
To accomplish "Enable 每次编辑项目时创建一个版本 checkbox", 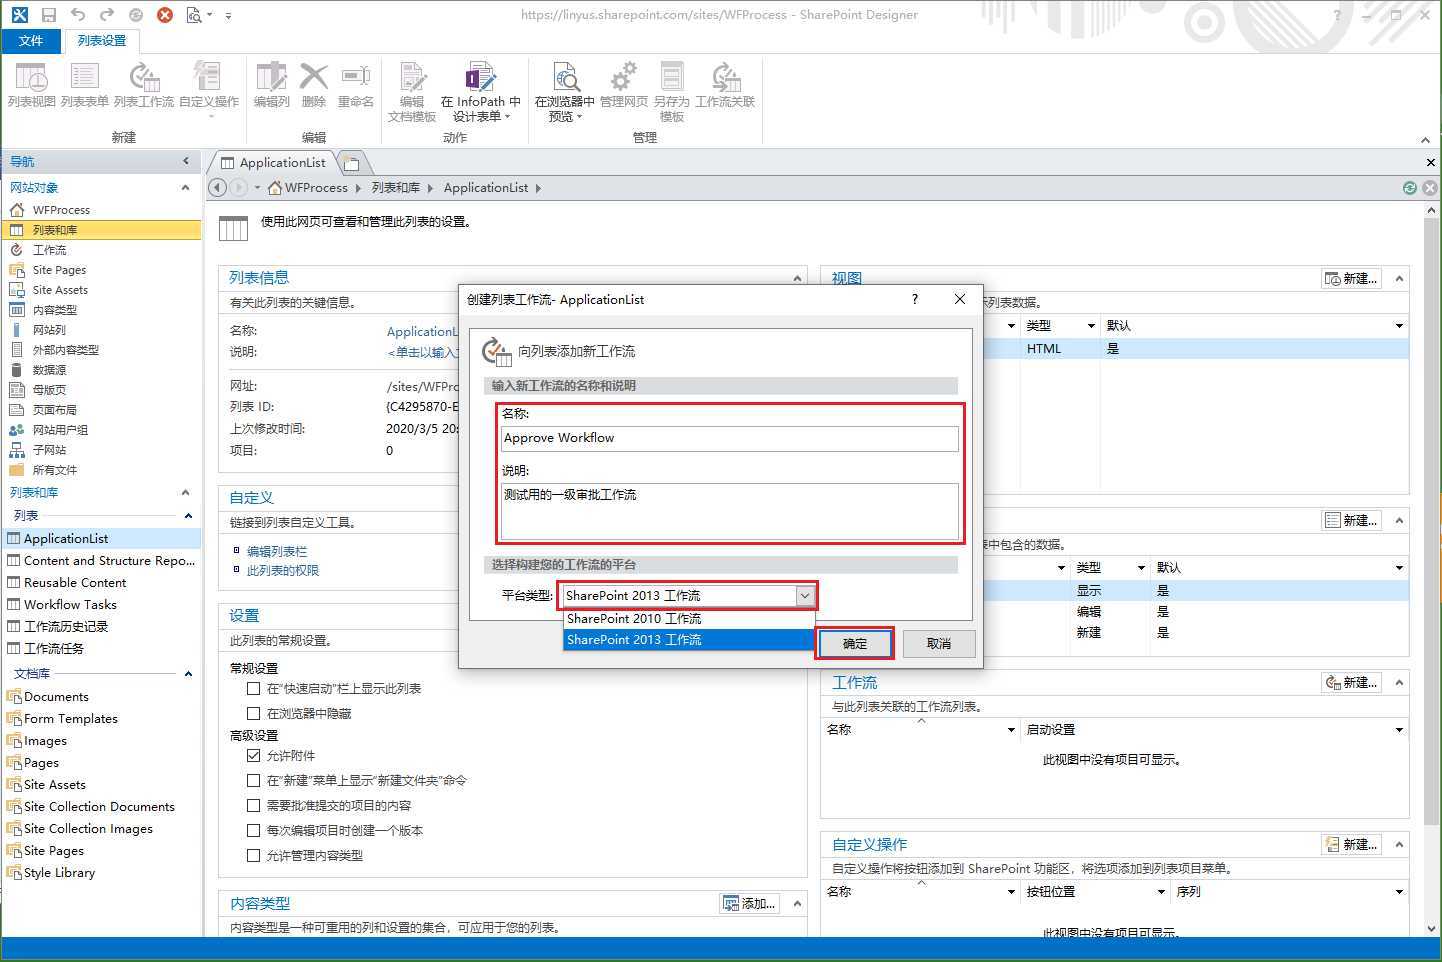I will point(253,830).
